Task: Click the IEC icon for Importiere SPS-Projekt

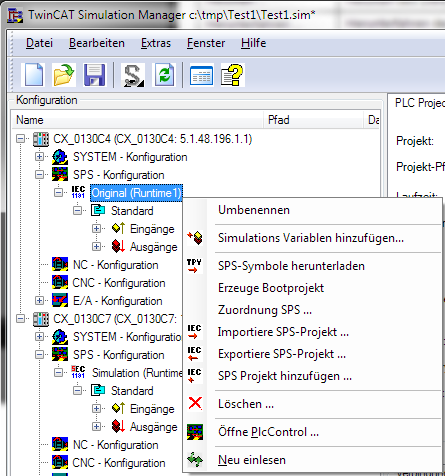Action: (x=194, y=332)
